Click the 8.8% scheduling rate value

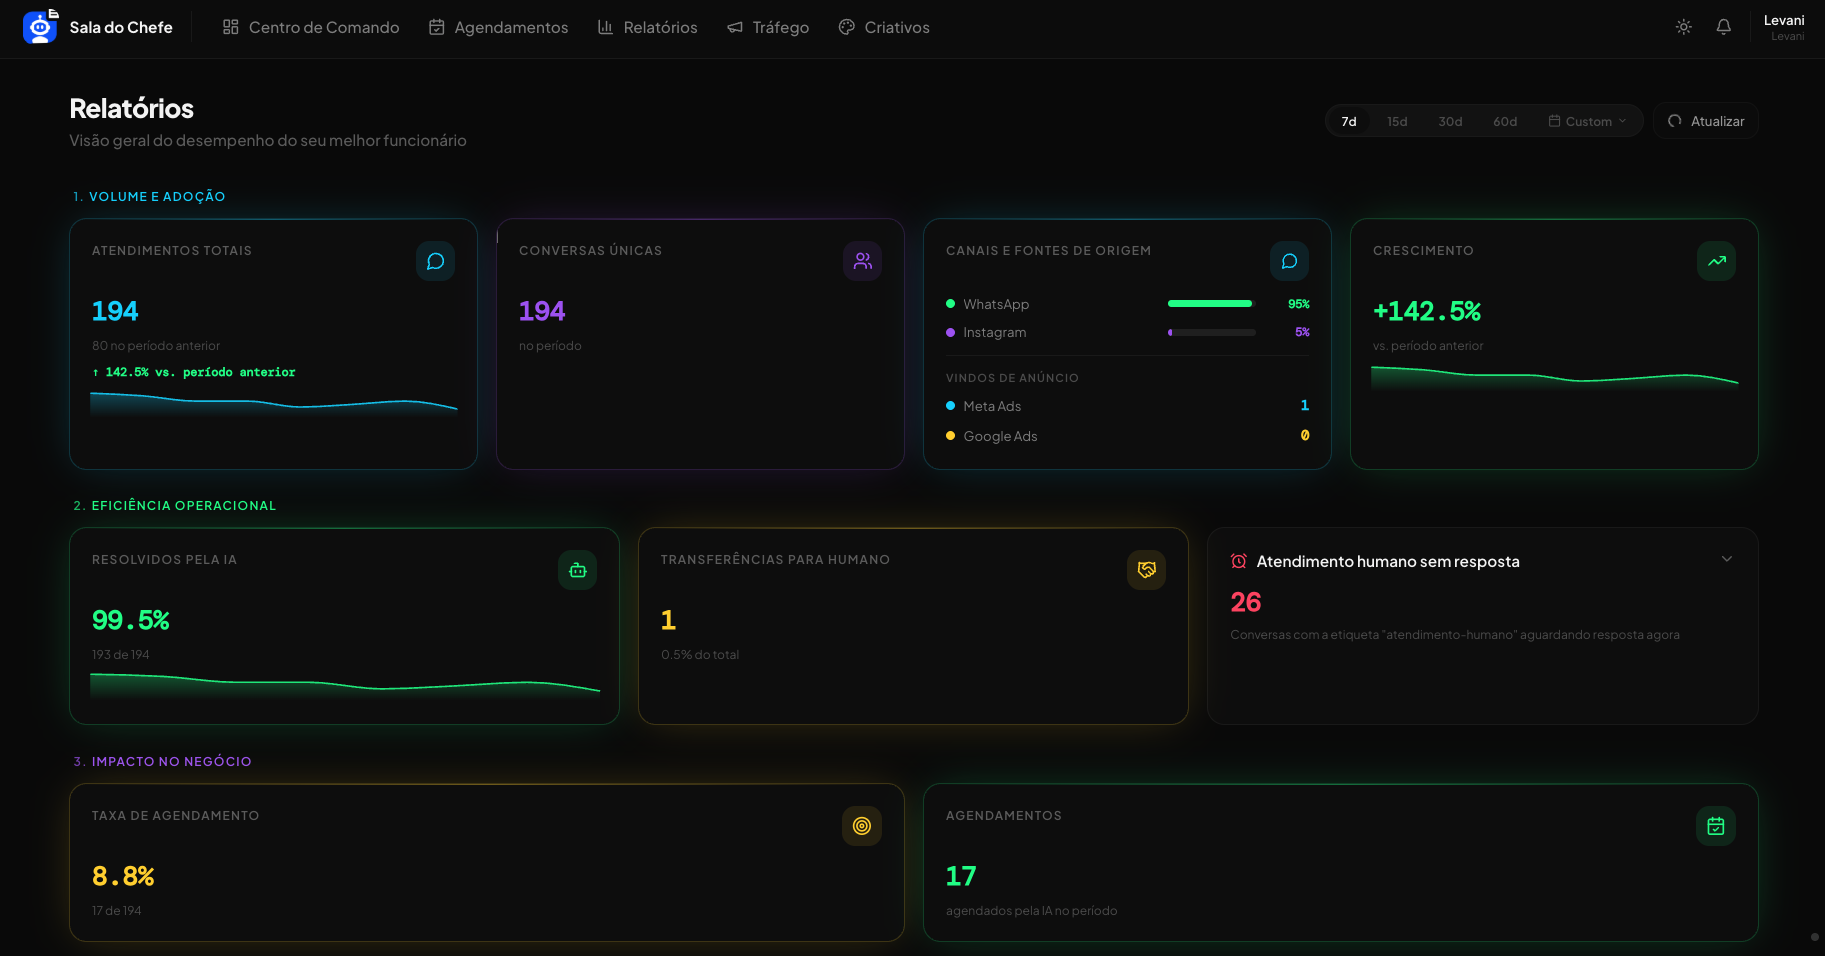pos(123,876)
